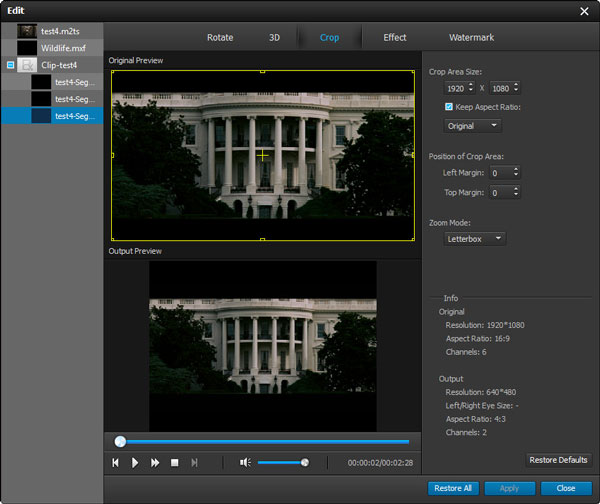
Task: Click the Output Preview video image
Action: pyautogui.click(x=263, y=346)
